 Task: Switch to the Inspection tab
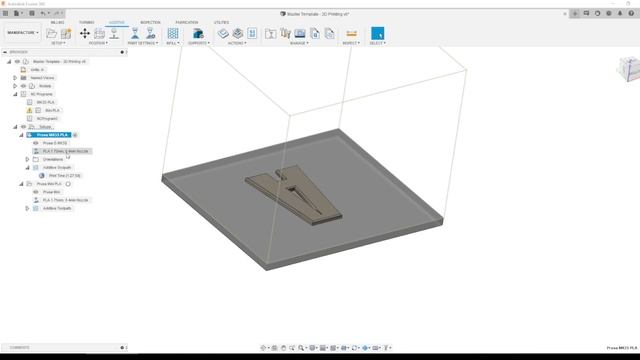point(150,22)
